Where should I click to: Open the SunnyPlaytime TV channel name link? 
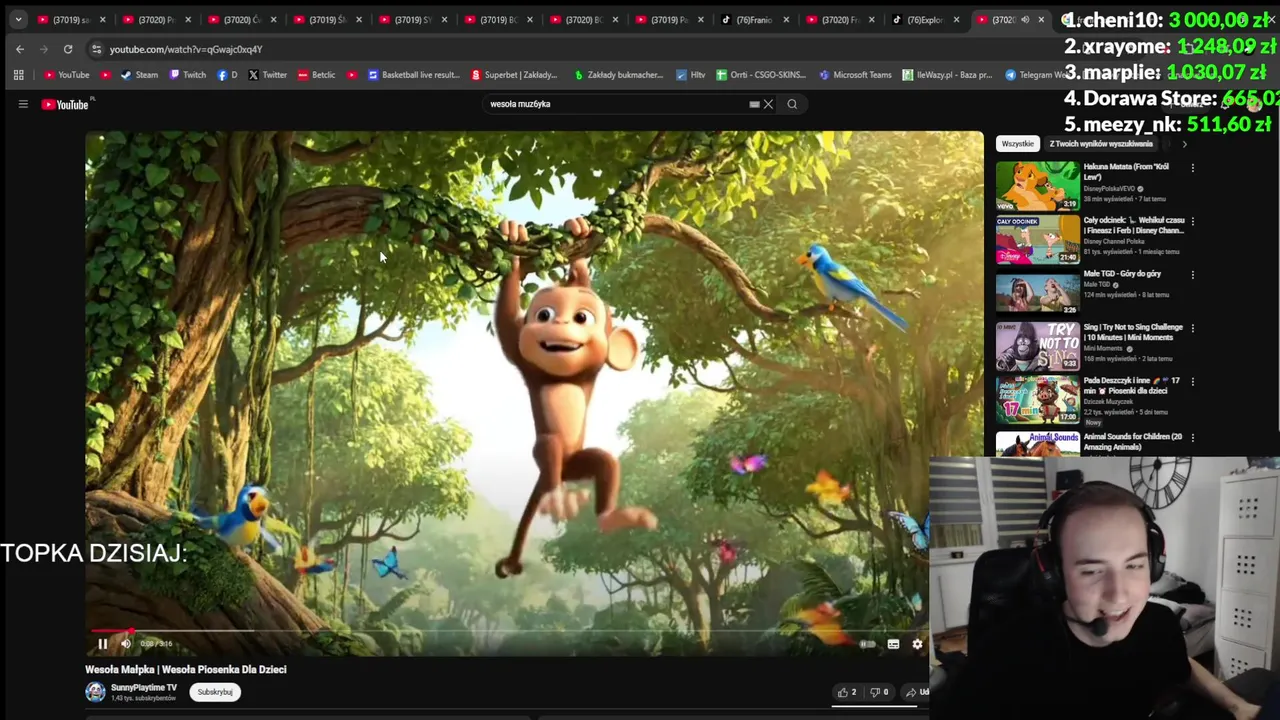click(144, 688)
